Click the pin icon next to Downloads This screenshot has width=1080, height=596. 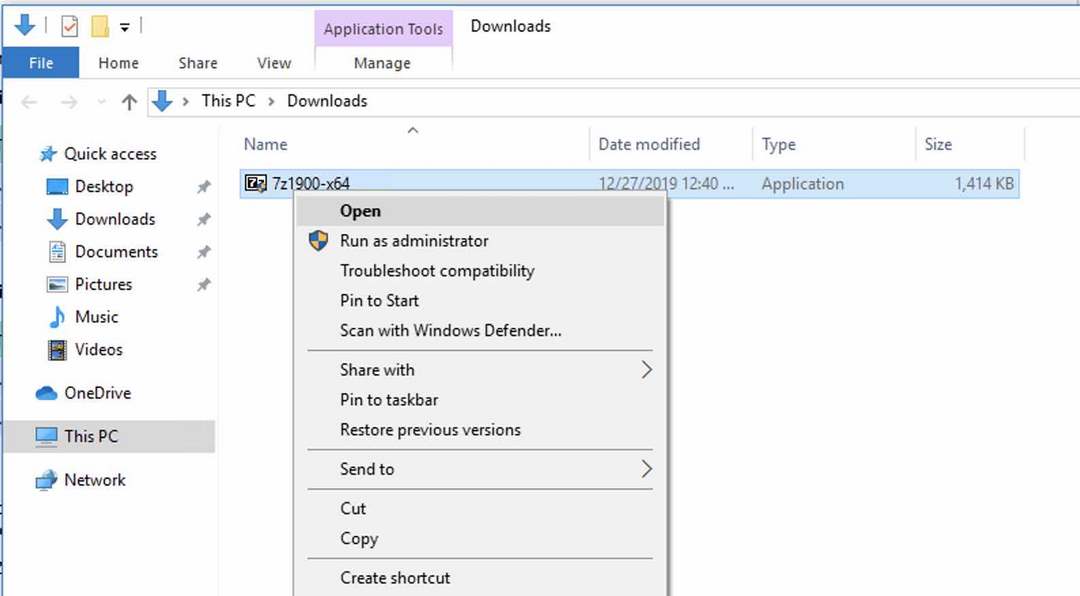(203, 219)
